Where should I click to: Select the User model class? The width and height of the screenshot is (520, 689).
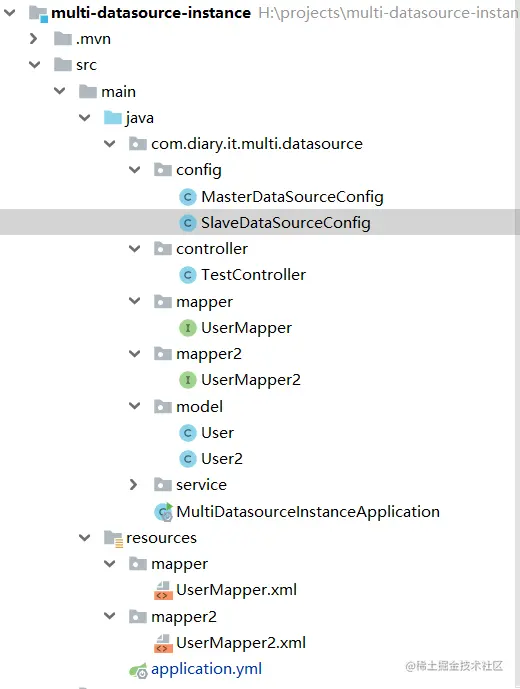[217, 433]
